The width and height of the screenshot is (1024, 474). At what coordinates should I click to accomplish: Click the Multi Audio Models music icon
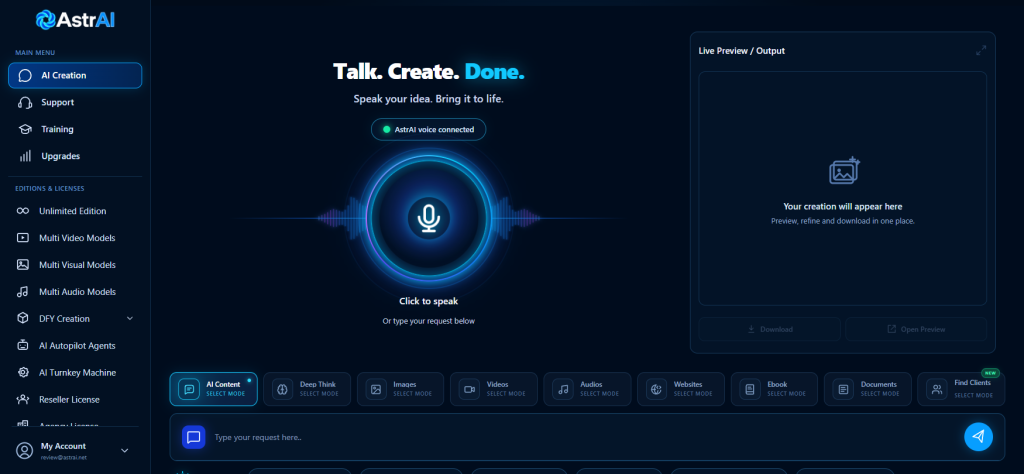click(23, 292)
